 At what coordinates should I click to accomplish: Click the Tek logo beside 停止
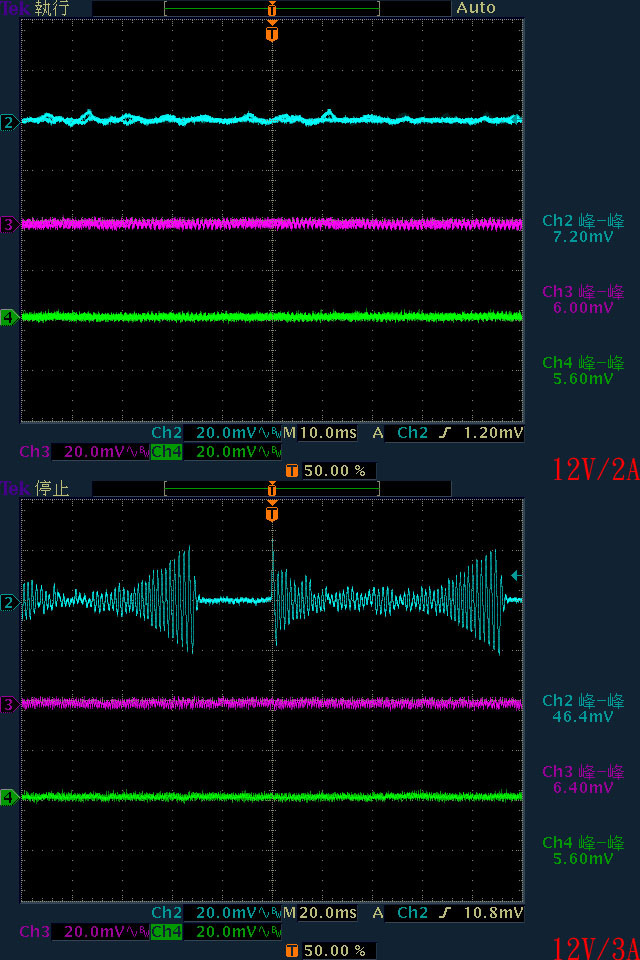click(15, 488)
